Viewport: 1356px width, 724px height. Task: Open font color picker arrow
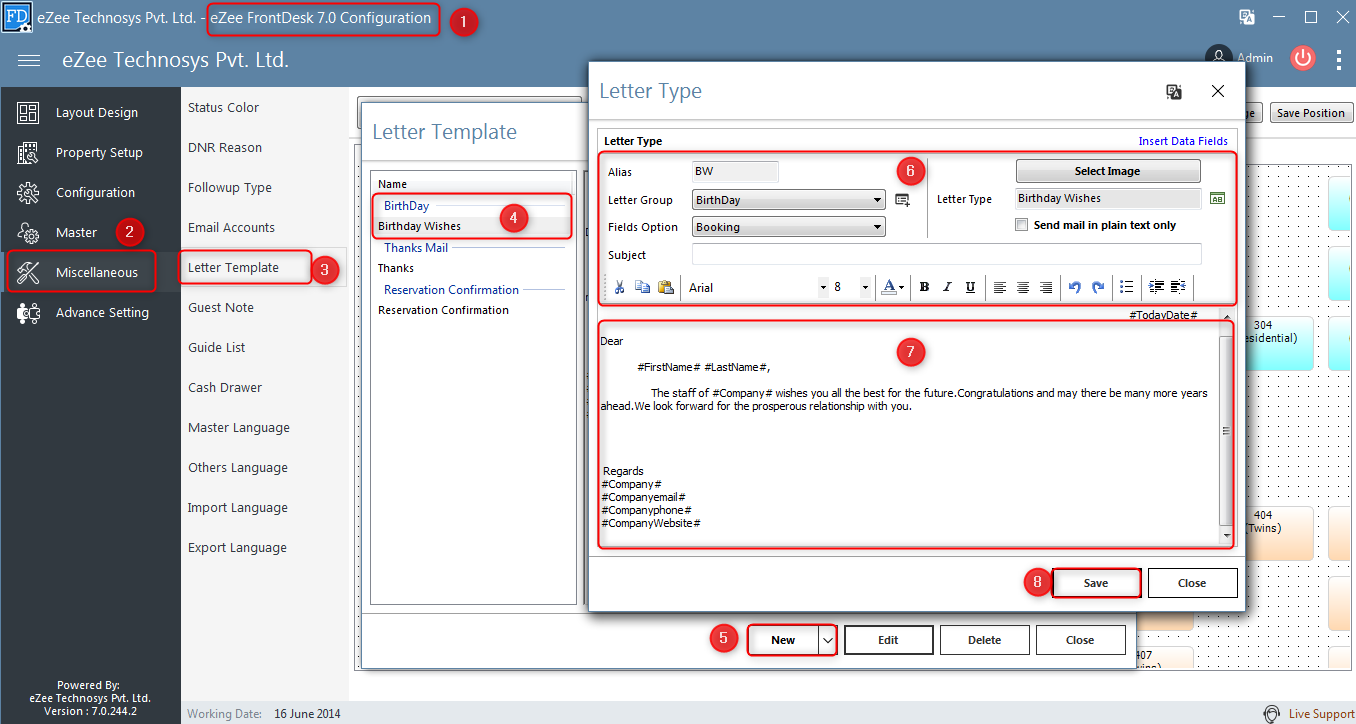click(x=901, y=288)
